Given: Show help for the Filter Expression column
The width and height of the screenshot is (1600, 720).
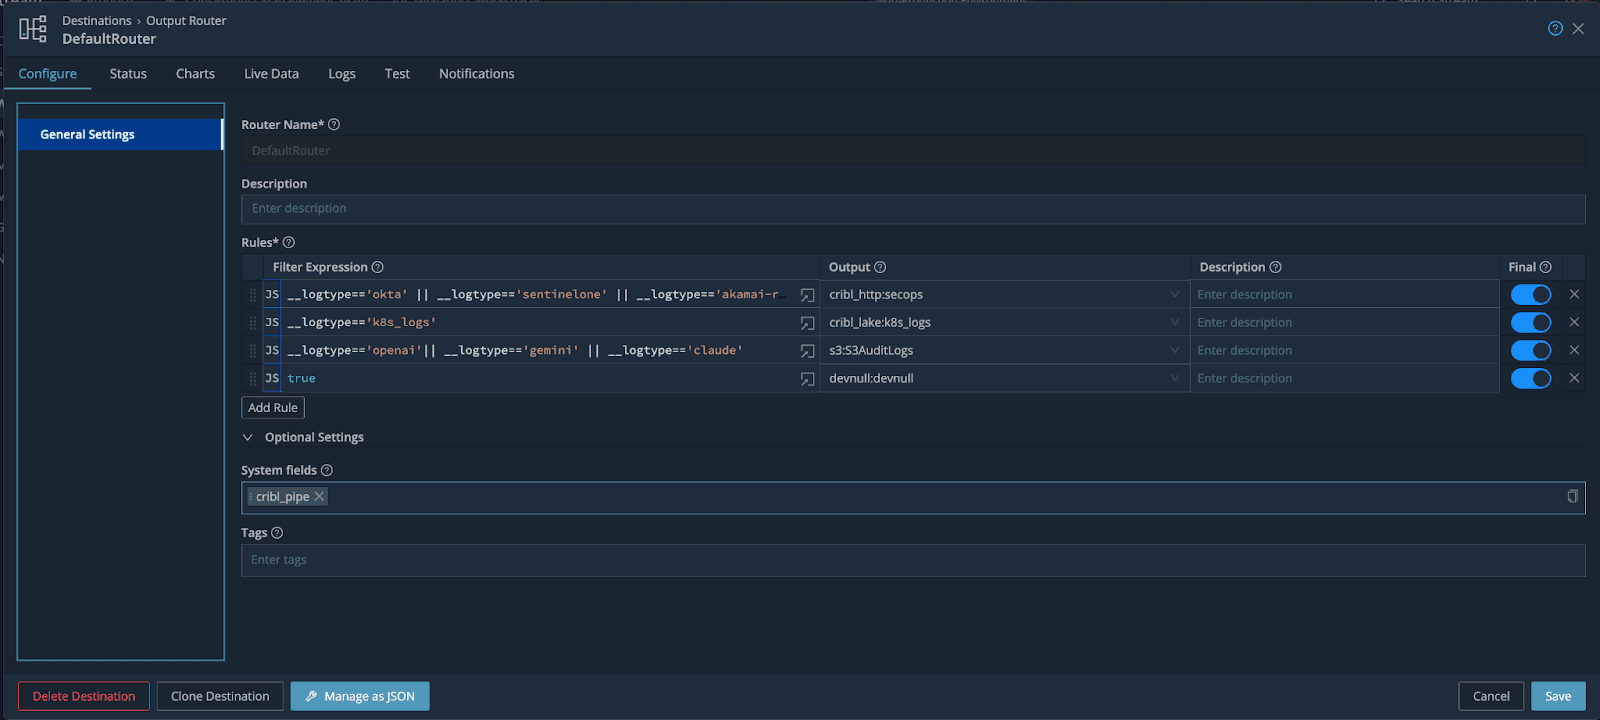Looking at the screenshot, I should tap(378, 267).
